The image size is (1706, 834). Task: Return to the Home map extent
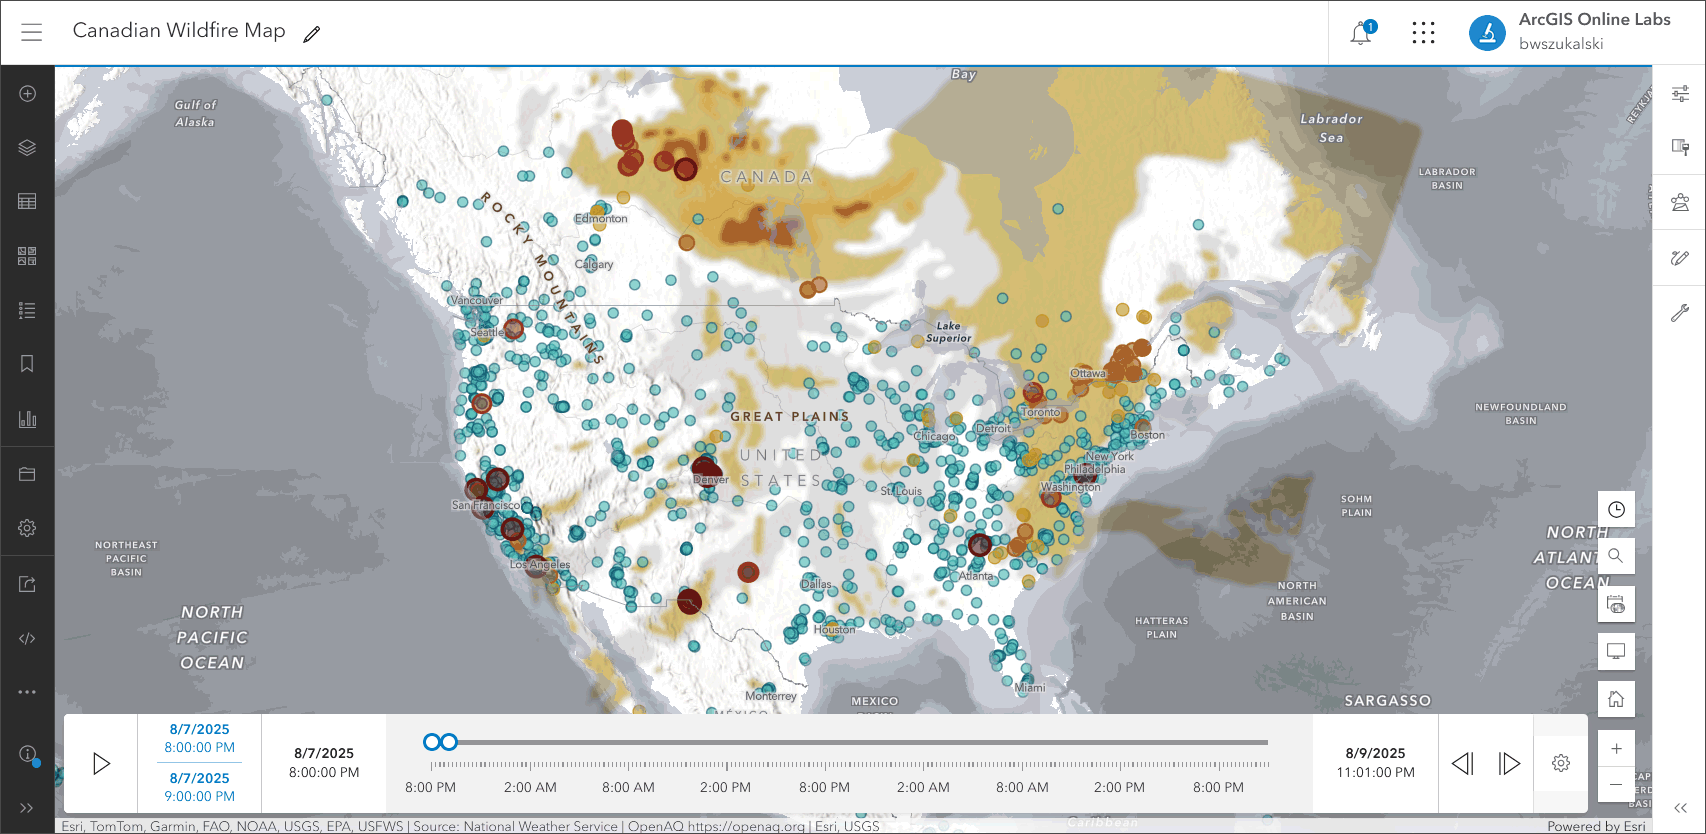coord(1616,699)
